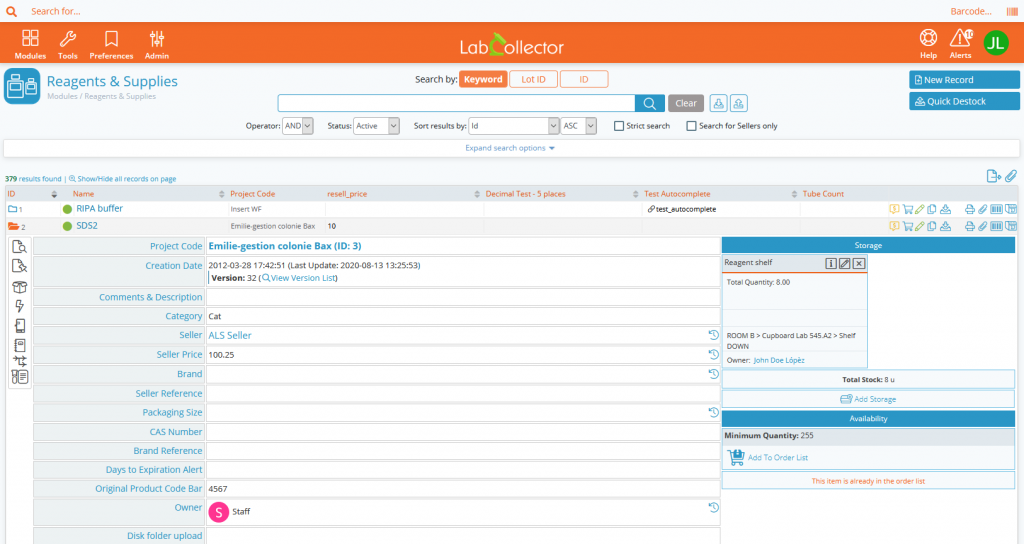Click RIPA buffer row barcode icon
This screenshot has height=544, width=1024.
tap(997, 209)
